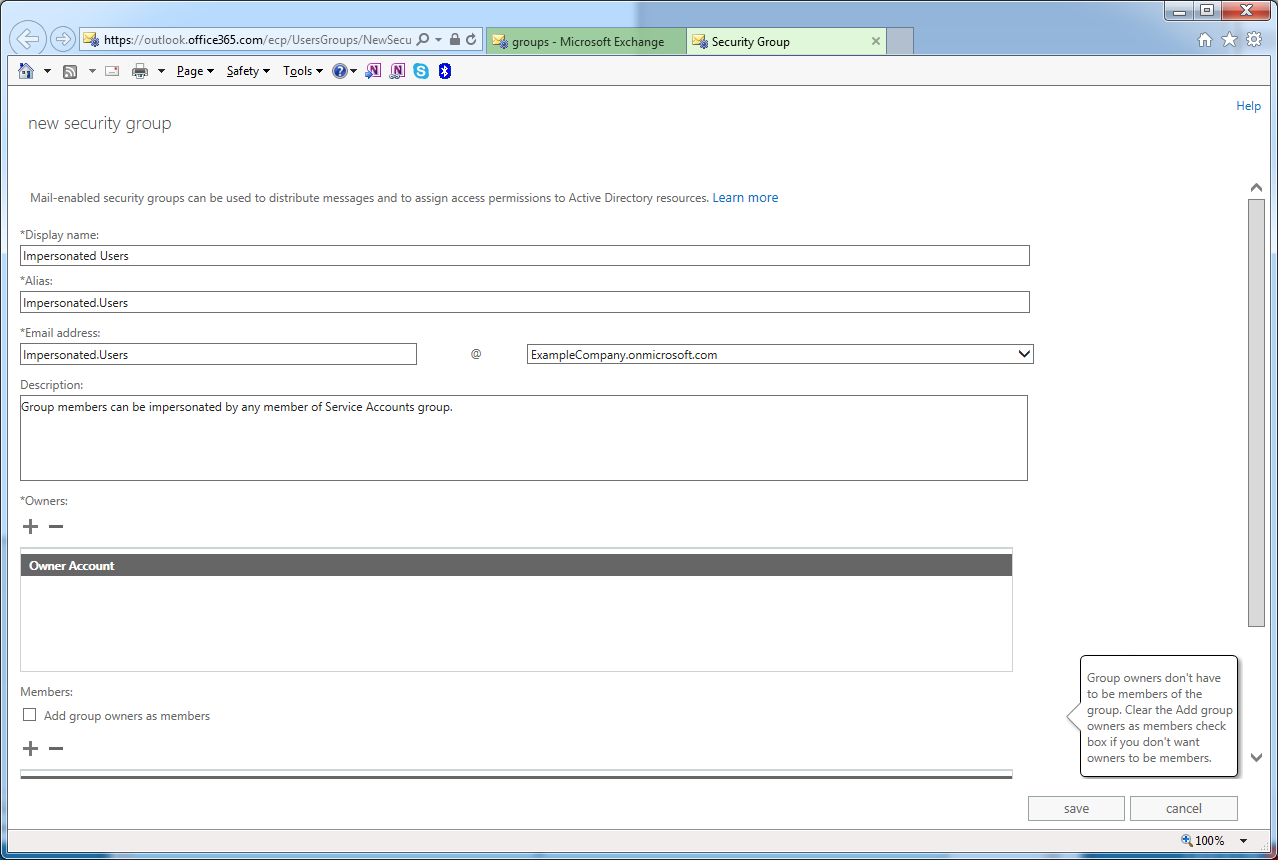Expand the zoom level 100% dropdown

click(1243, 841)
